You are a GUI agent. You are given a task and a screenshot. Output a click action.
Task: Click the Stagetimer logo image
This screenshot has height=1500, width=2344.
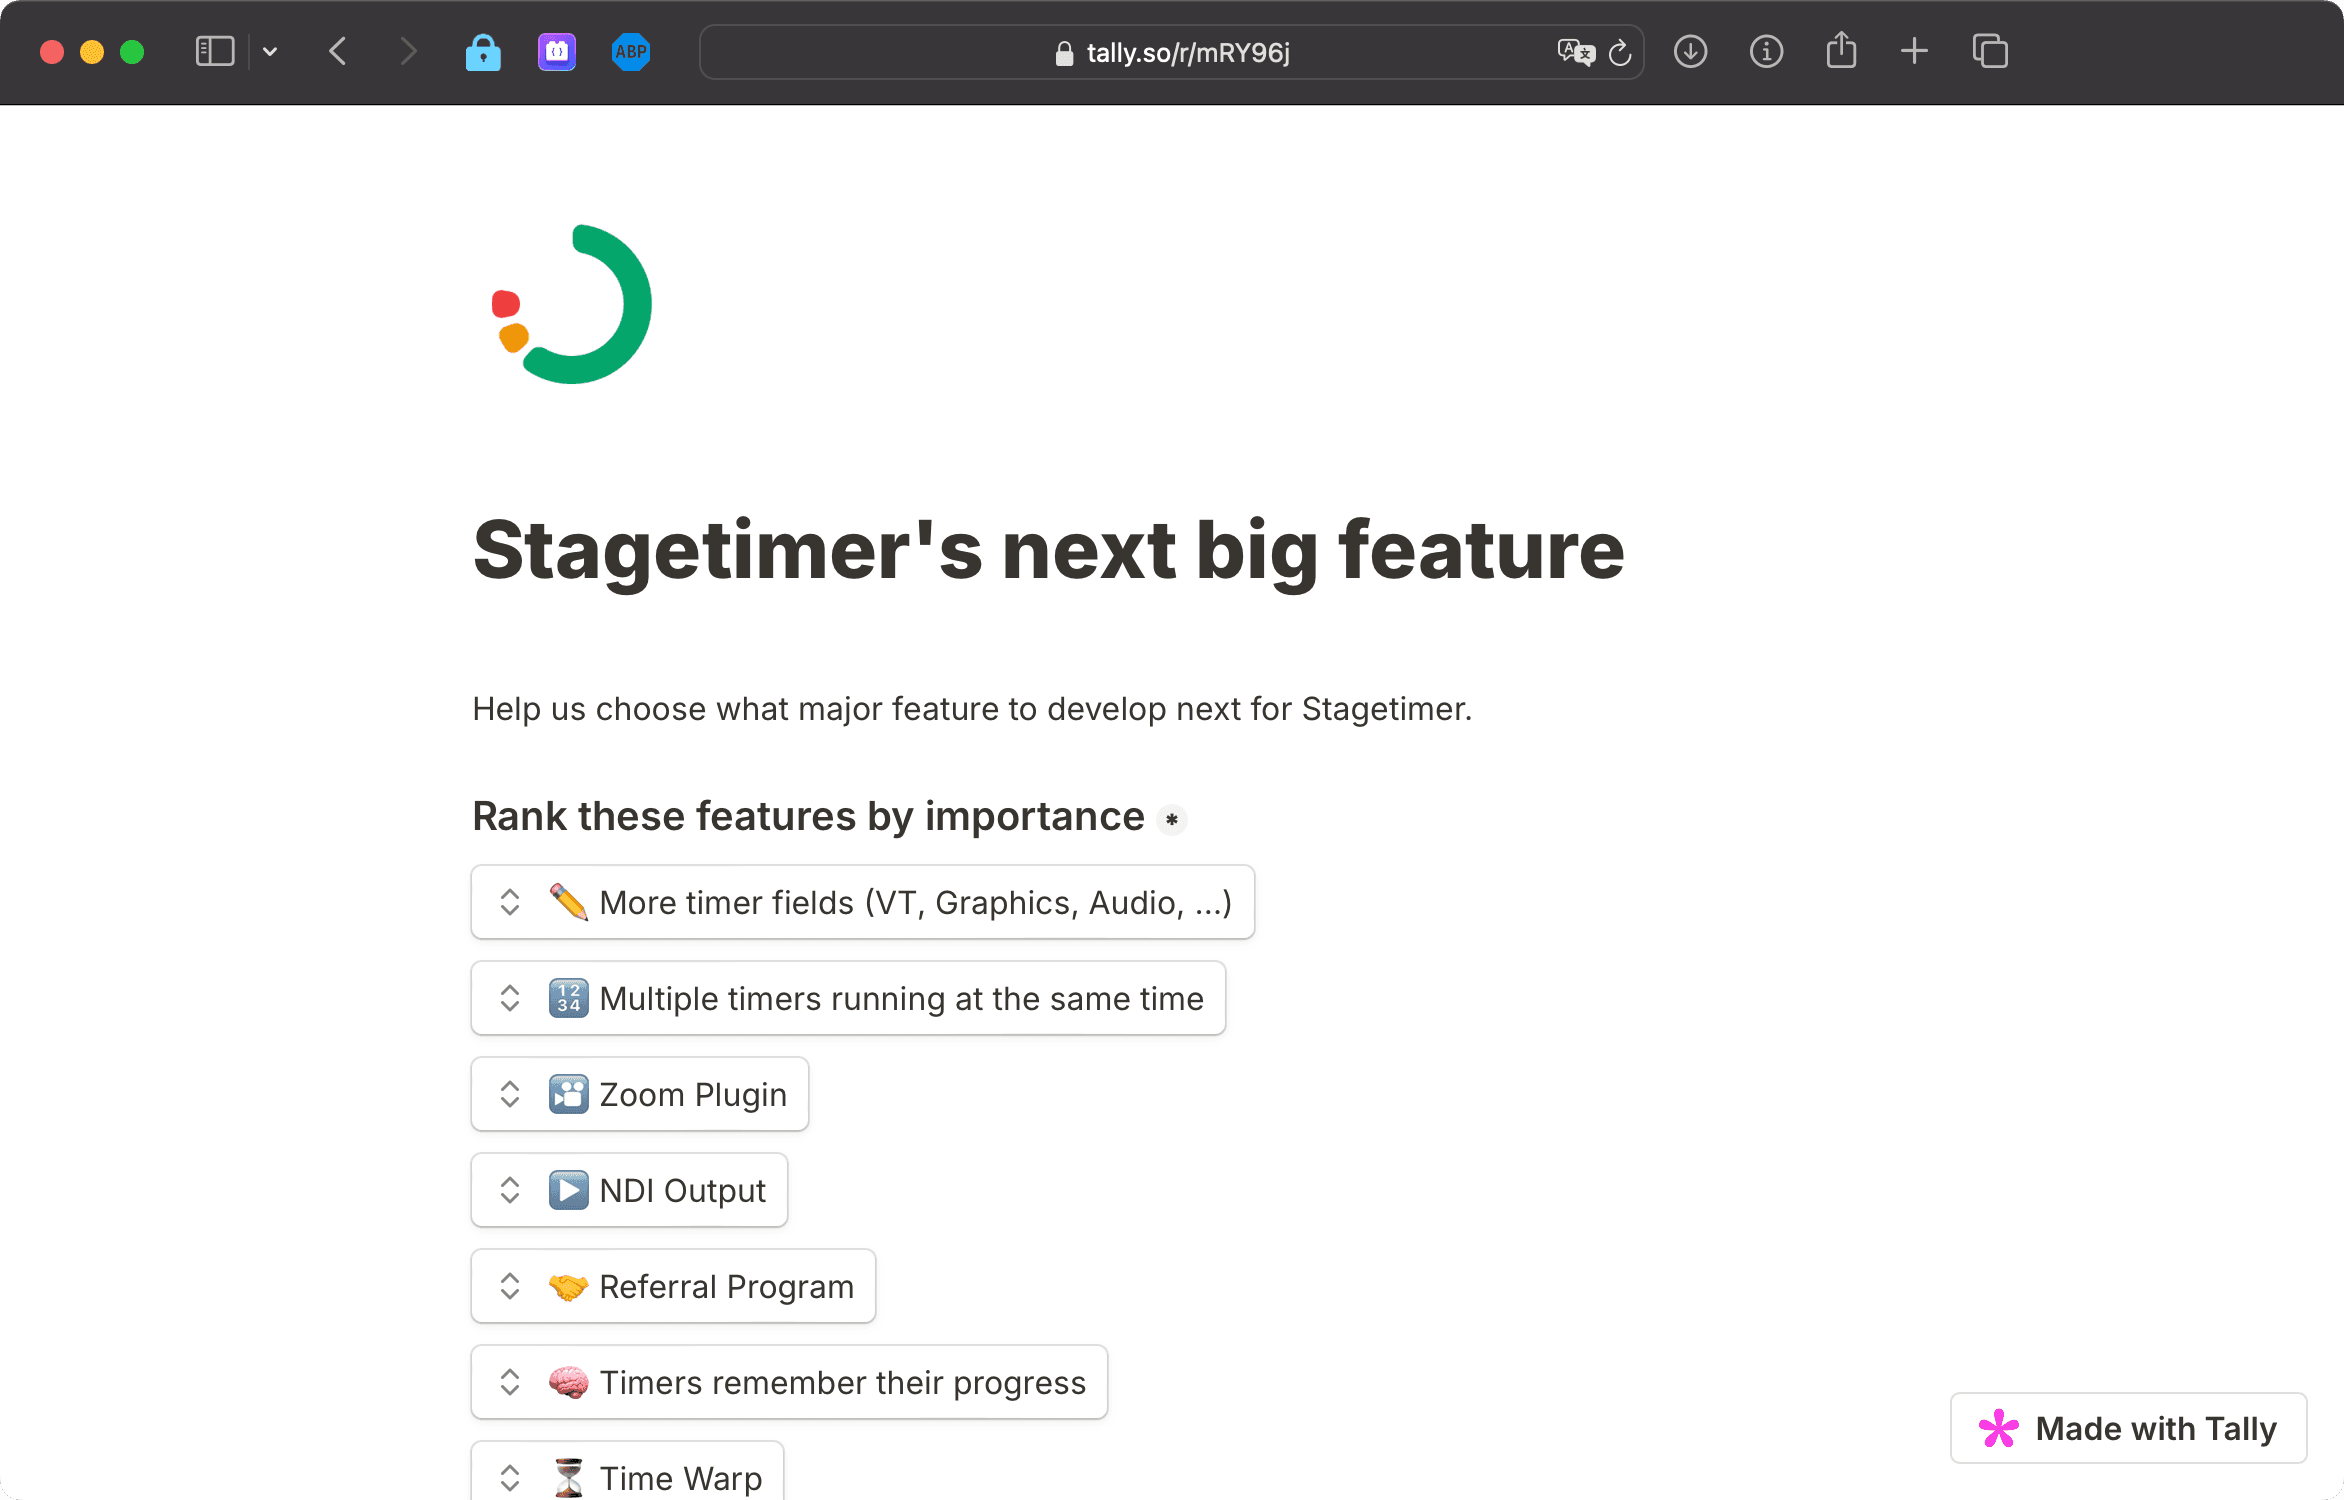pos(571,304)
